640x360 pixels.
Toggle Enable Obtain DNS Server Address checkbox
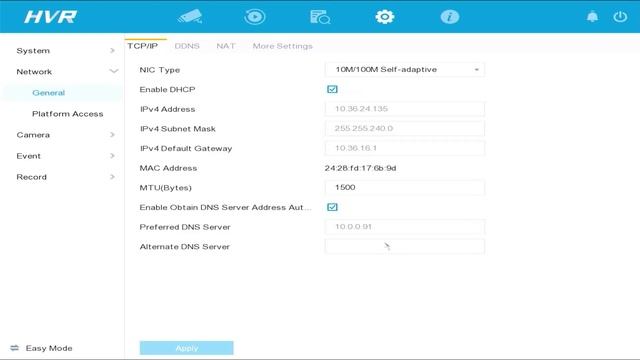pos(332,207)
